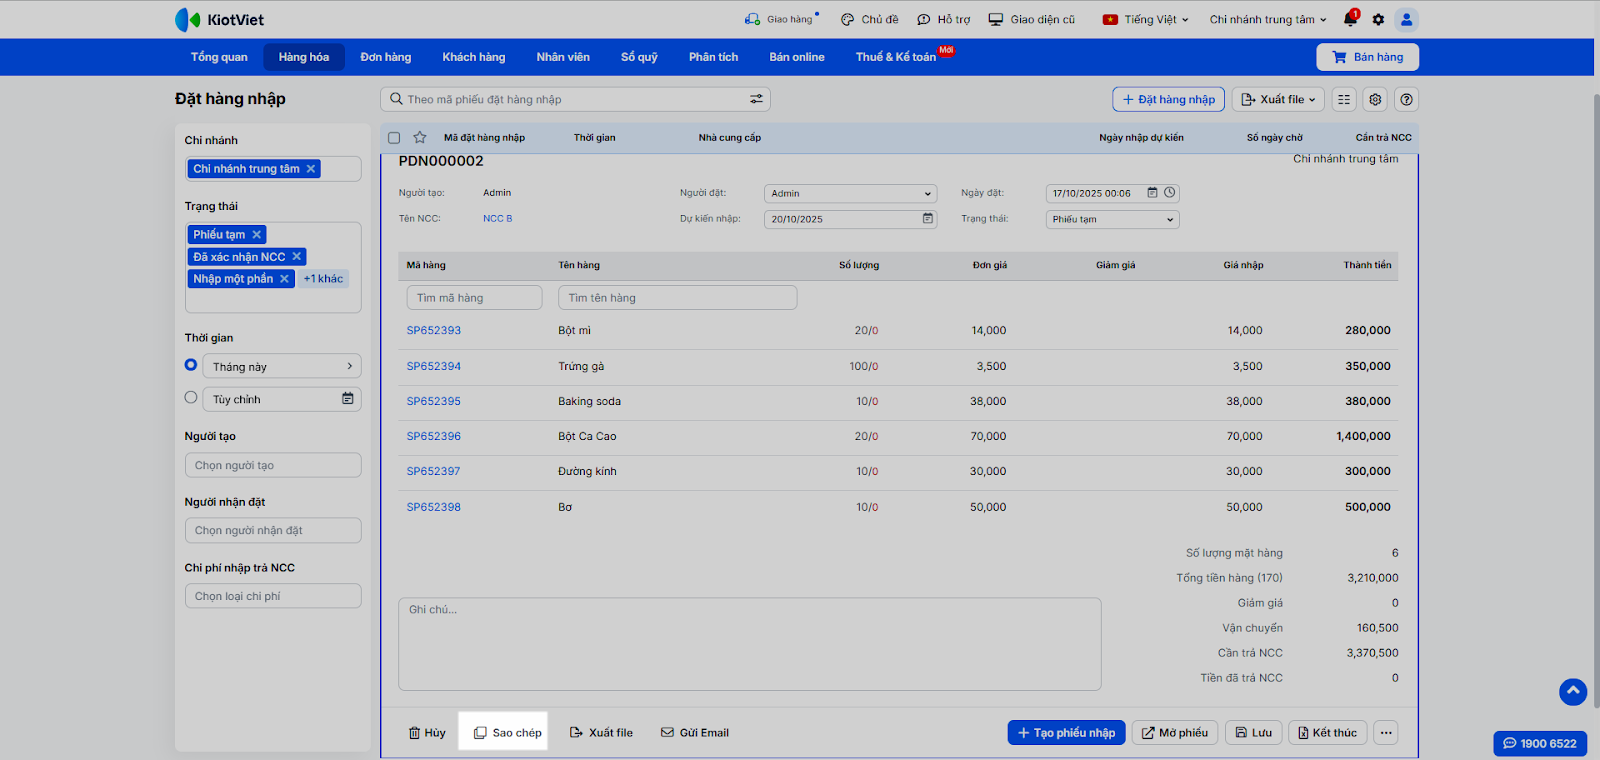Image resolution: width=1600 pixels, height=760 pixels.
Task: Open the Người đặt Admin dropdown
Action: click(850, 193)
